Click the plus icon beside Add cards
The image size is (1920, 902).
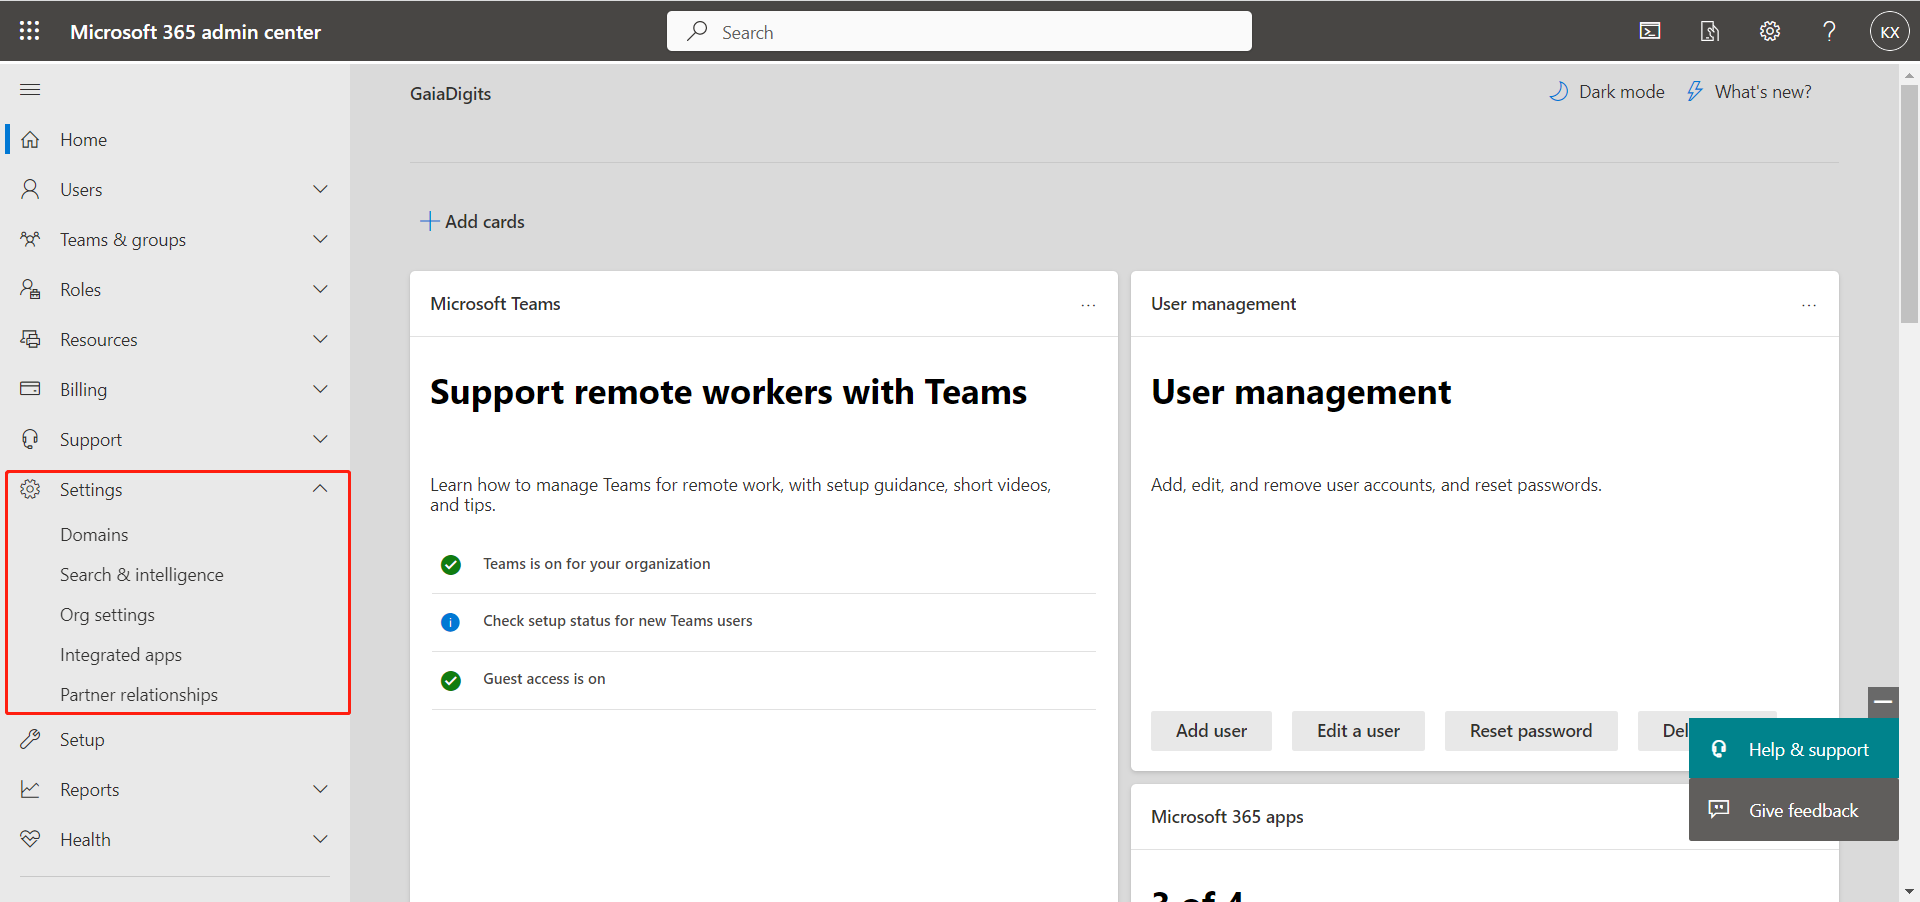click(429, 221)
